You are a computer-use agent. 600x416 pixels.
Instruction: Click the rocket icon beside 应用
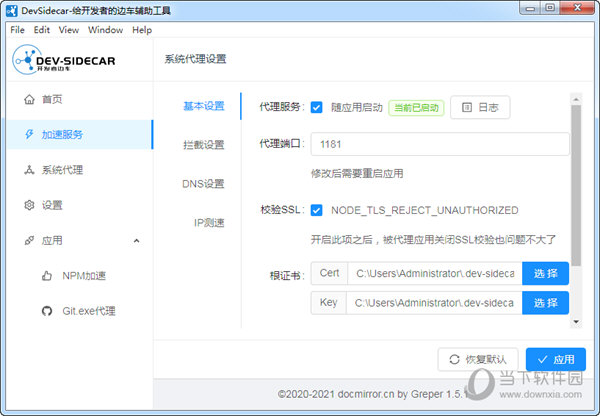click(29, 241)
